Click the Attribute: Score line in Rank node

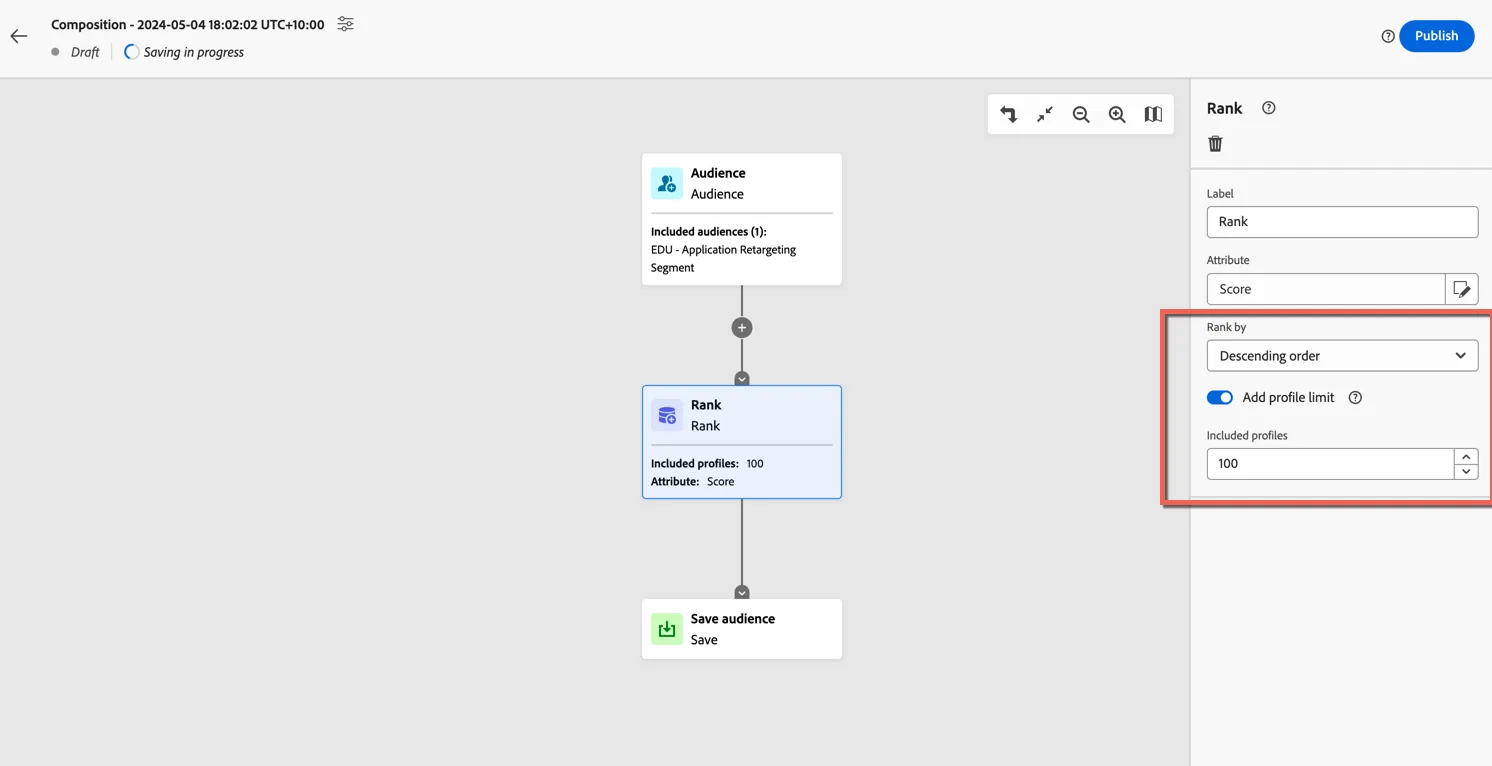coord(693,482)
